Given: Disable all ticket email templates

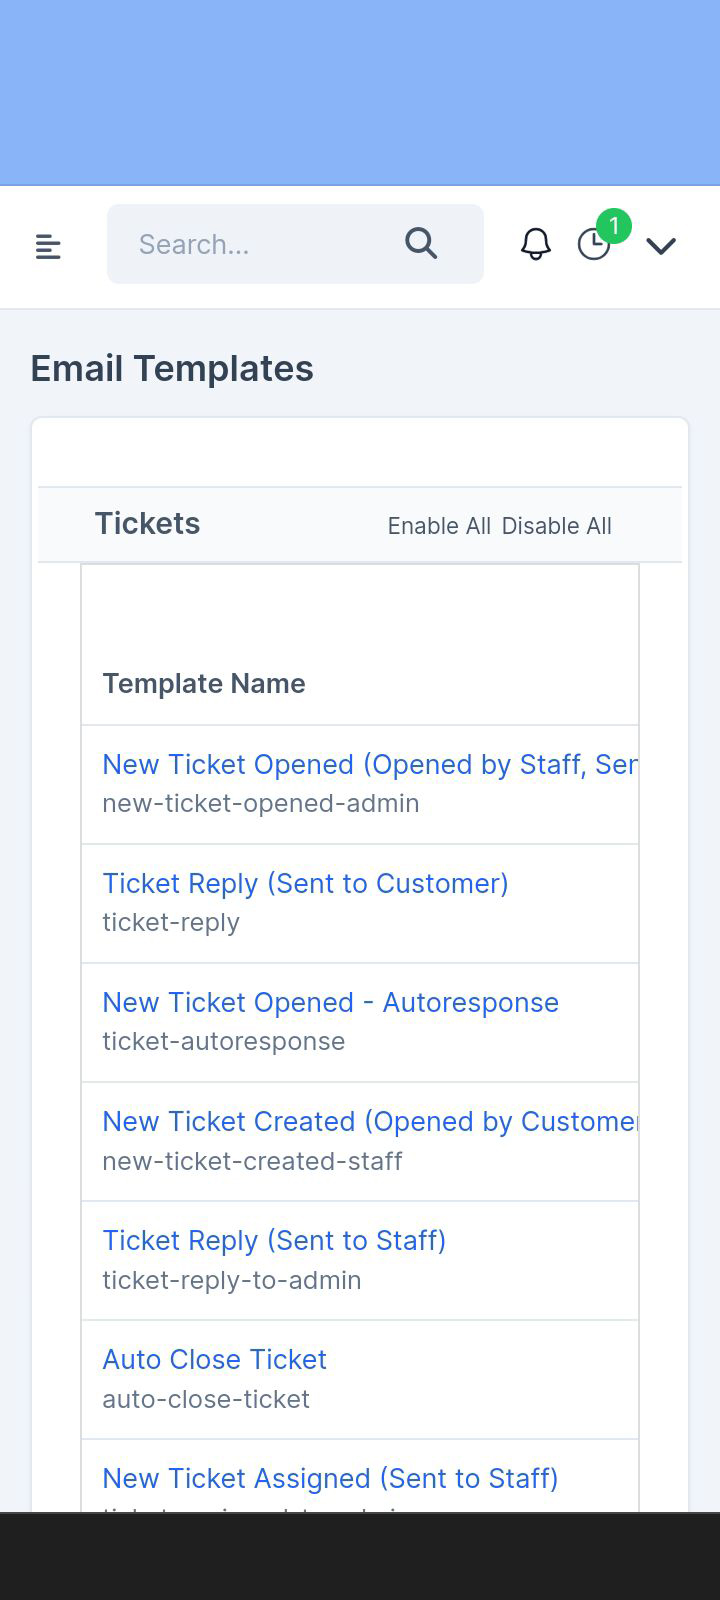Looking at the screenshot, I should [556, 526].
